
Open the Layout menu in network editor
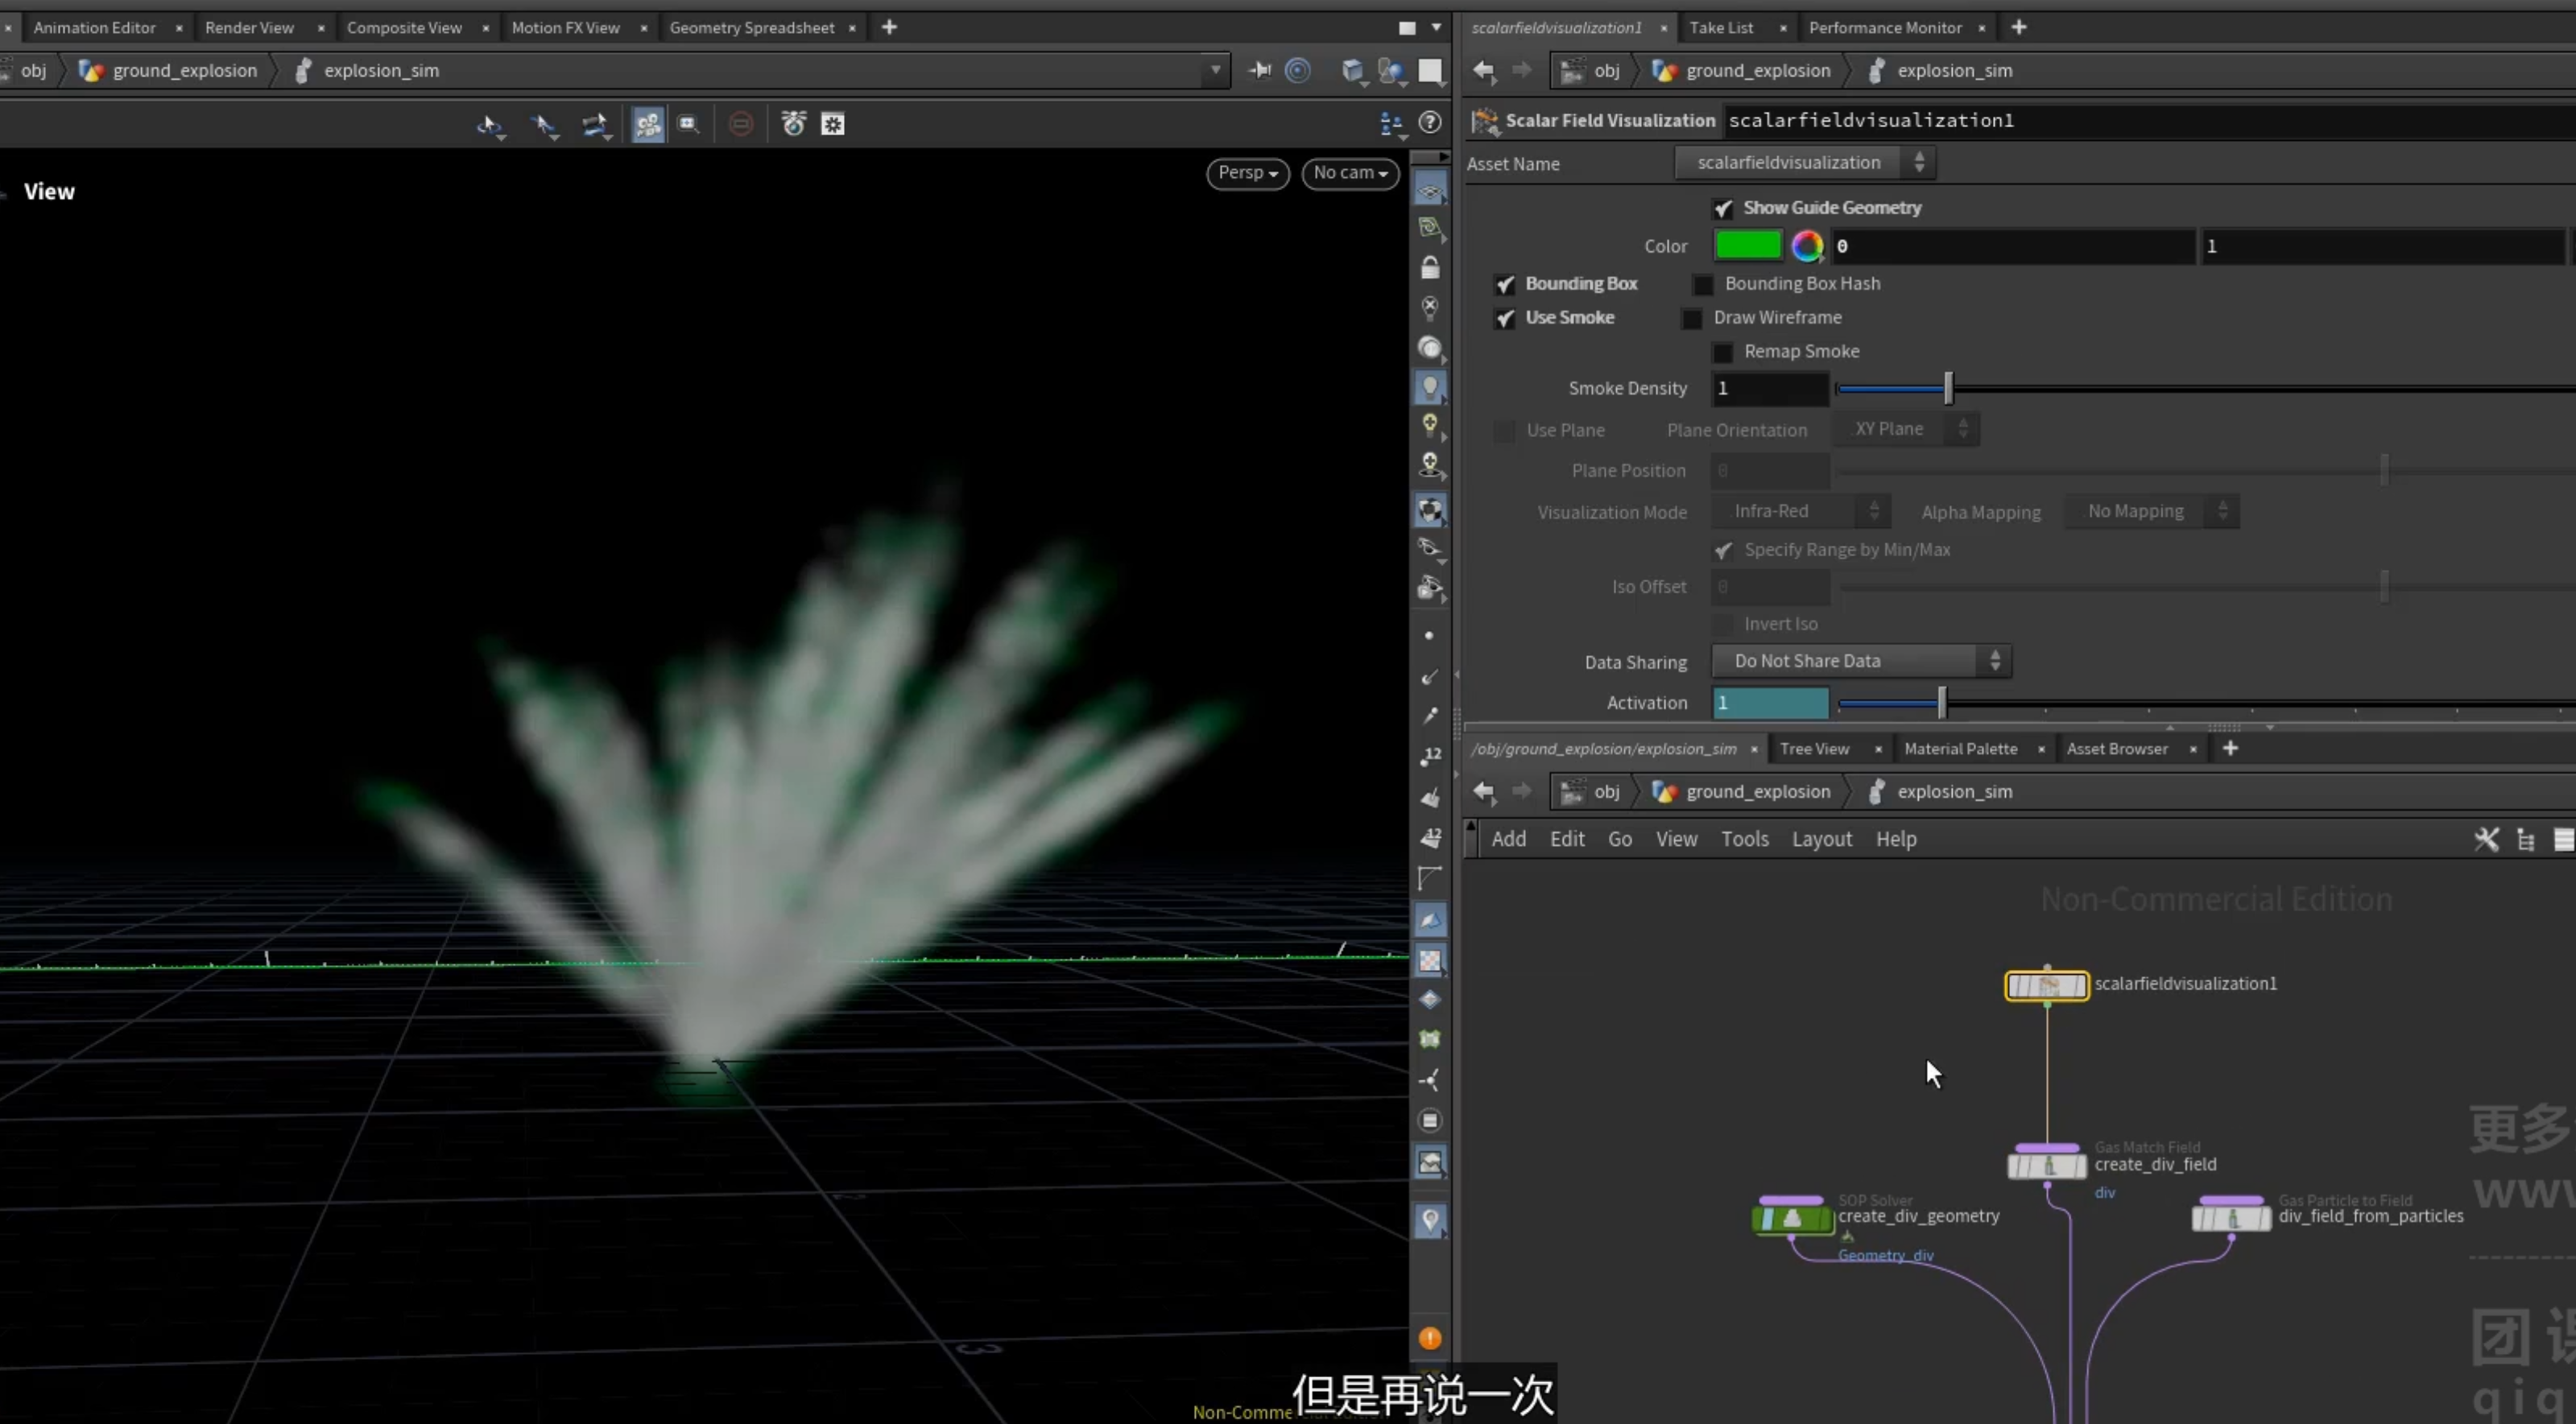[1821, 839]
